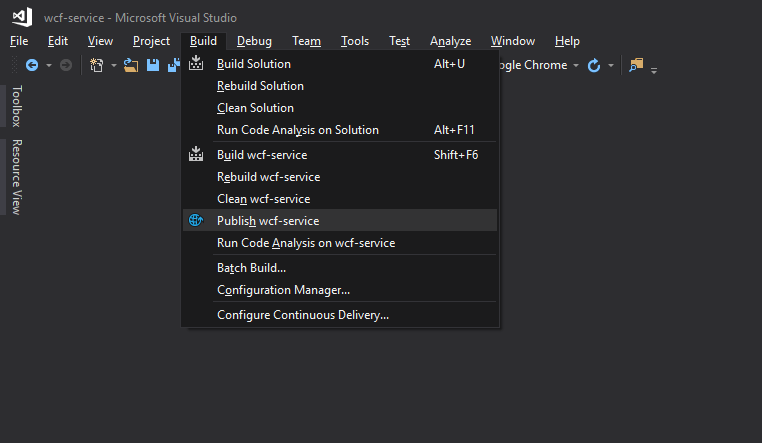Open the dropdown arrow beside Refresh icon
This screenshot has width=762, height=443.
point(611,65)
